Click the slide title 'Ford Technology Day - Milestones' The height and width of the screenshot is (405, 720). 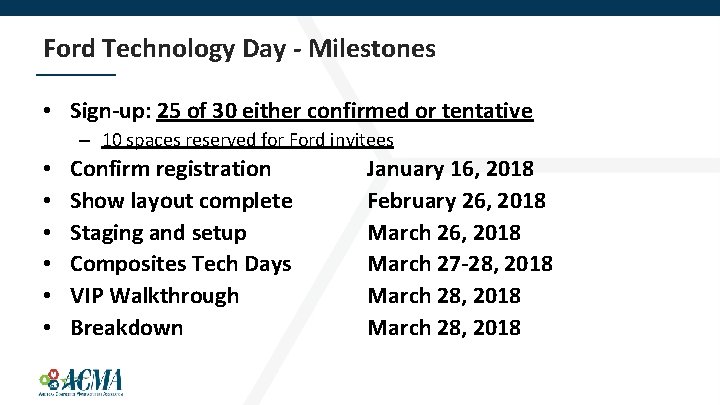click(239, 49)
